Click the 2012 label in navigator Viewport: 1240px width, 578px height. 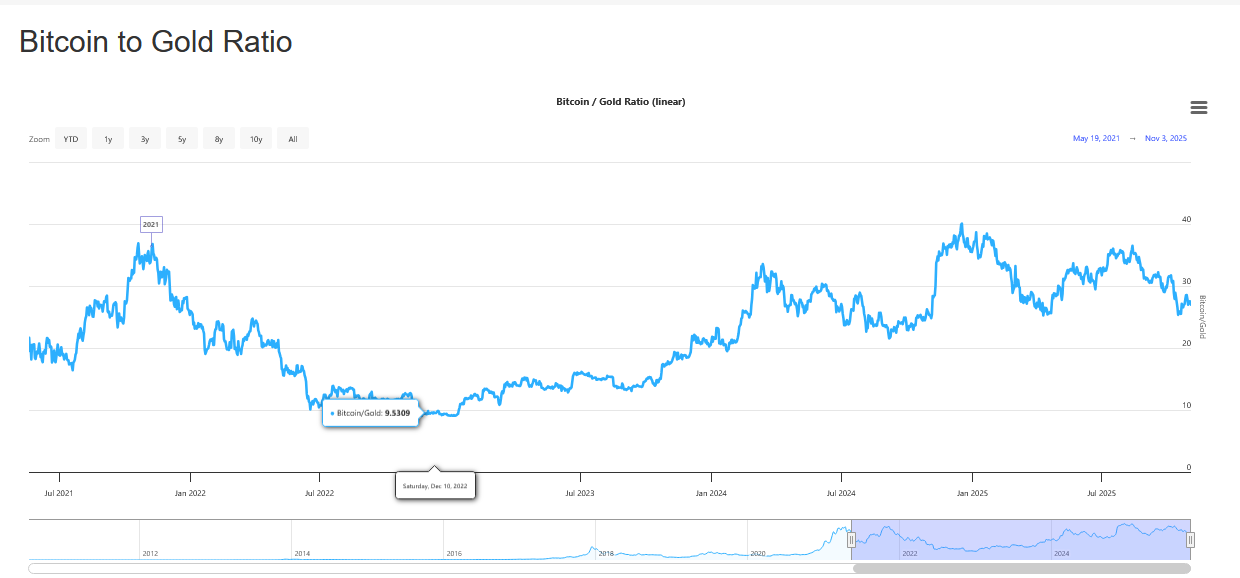point(150,553)
